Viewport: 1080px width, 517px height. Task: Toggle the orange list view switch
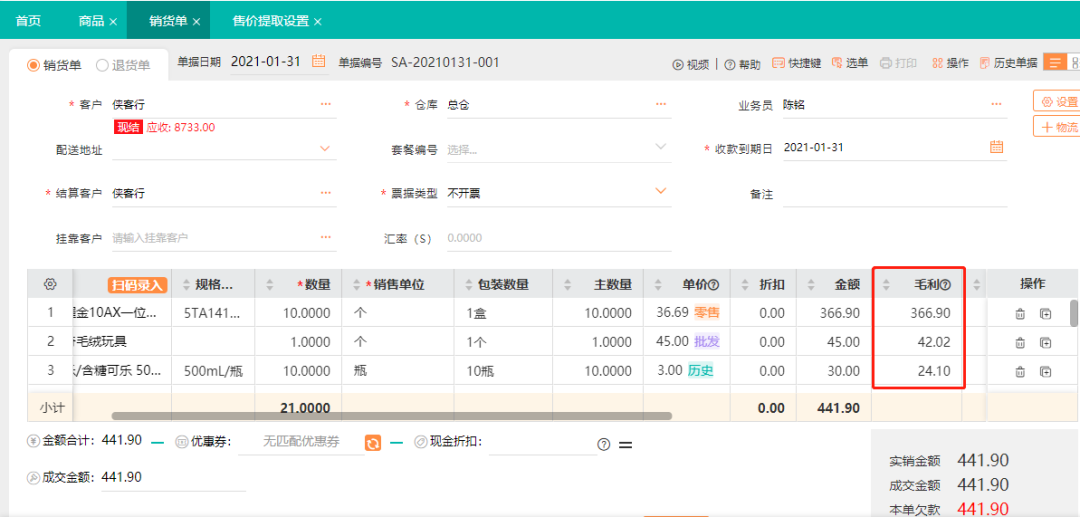[1054, 62]
